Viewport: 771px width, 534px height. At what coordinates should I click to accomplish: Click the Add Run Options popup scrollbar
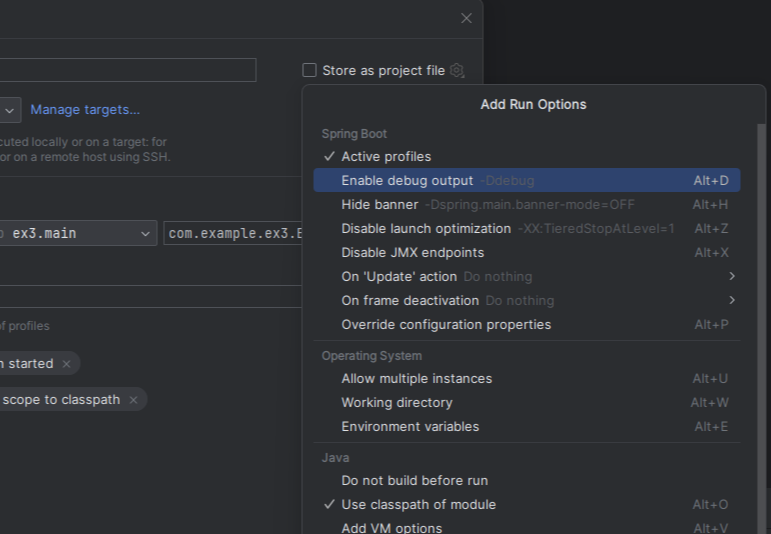click(x=761, y=328)
